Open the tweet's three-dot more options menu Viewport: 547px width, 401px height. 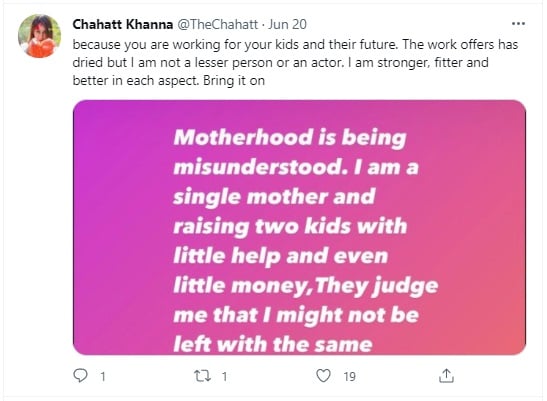(518, 24)
